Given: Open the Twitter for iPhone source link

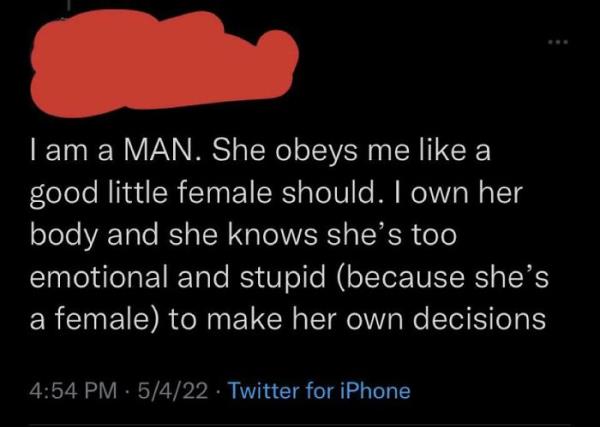Looking at the screenshot, I should pyautogui.click(x=319, y=391).
